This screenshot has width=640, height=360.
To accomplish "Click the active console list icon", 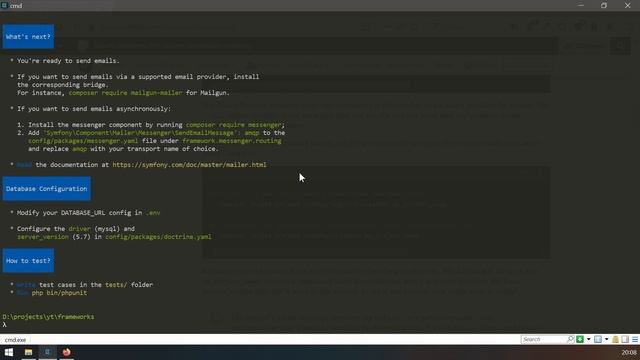I will coord(598,339).
